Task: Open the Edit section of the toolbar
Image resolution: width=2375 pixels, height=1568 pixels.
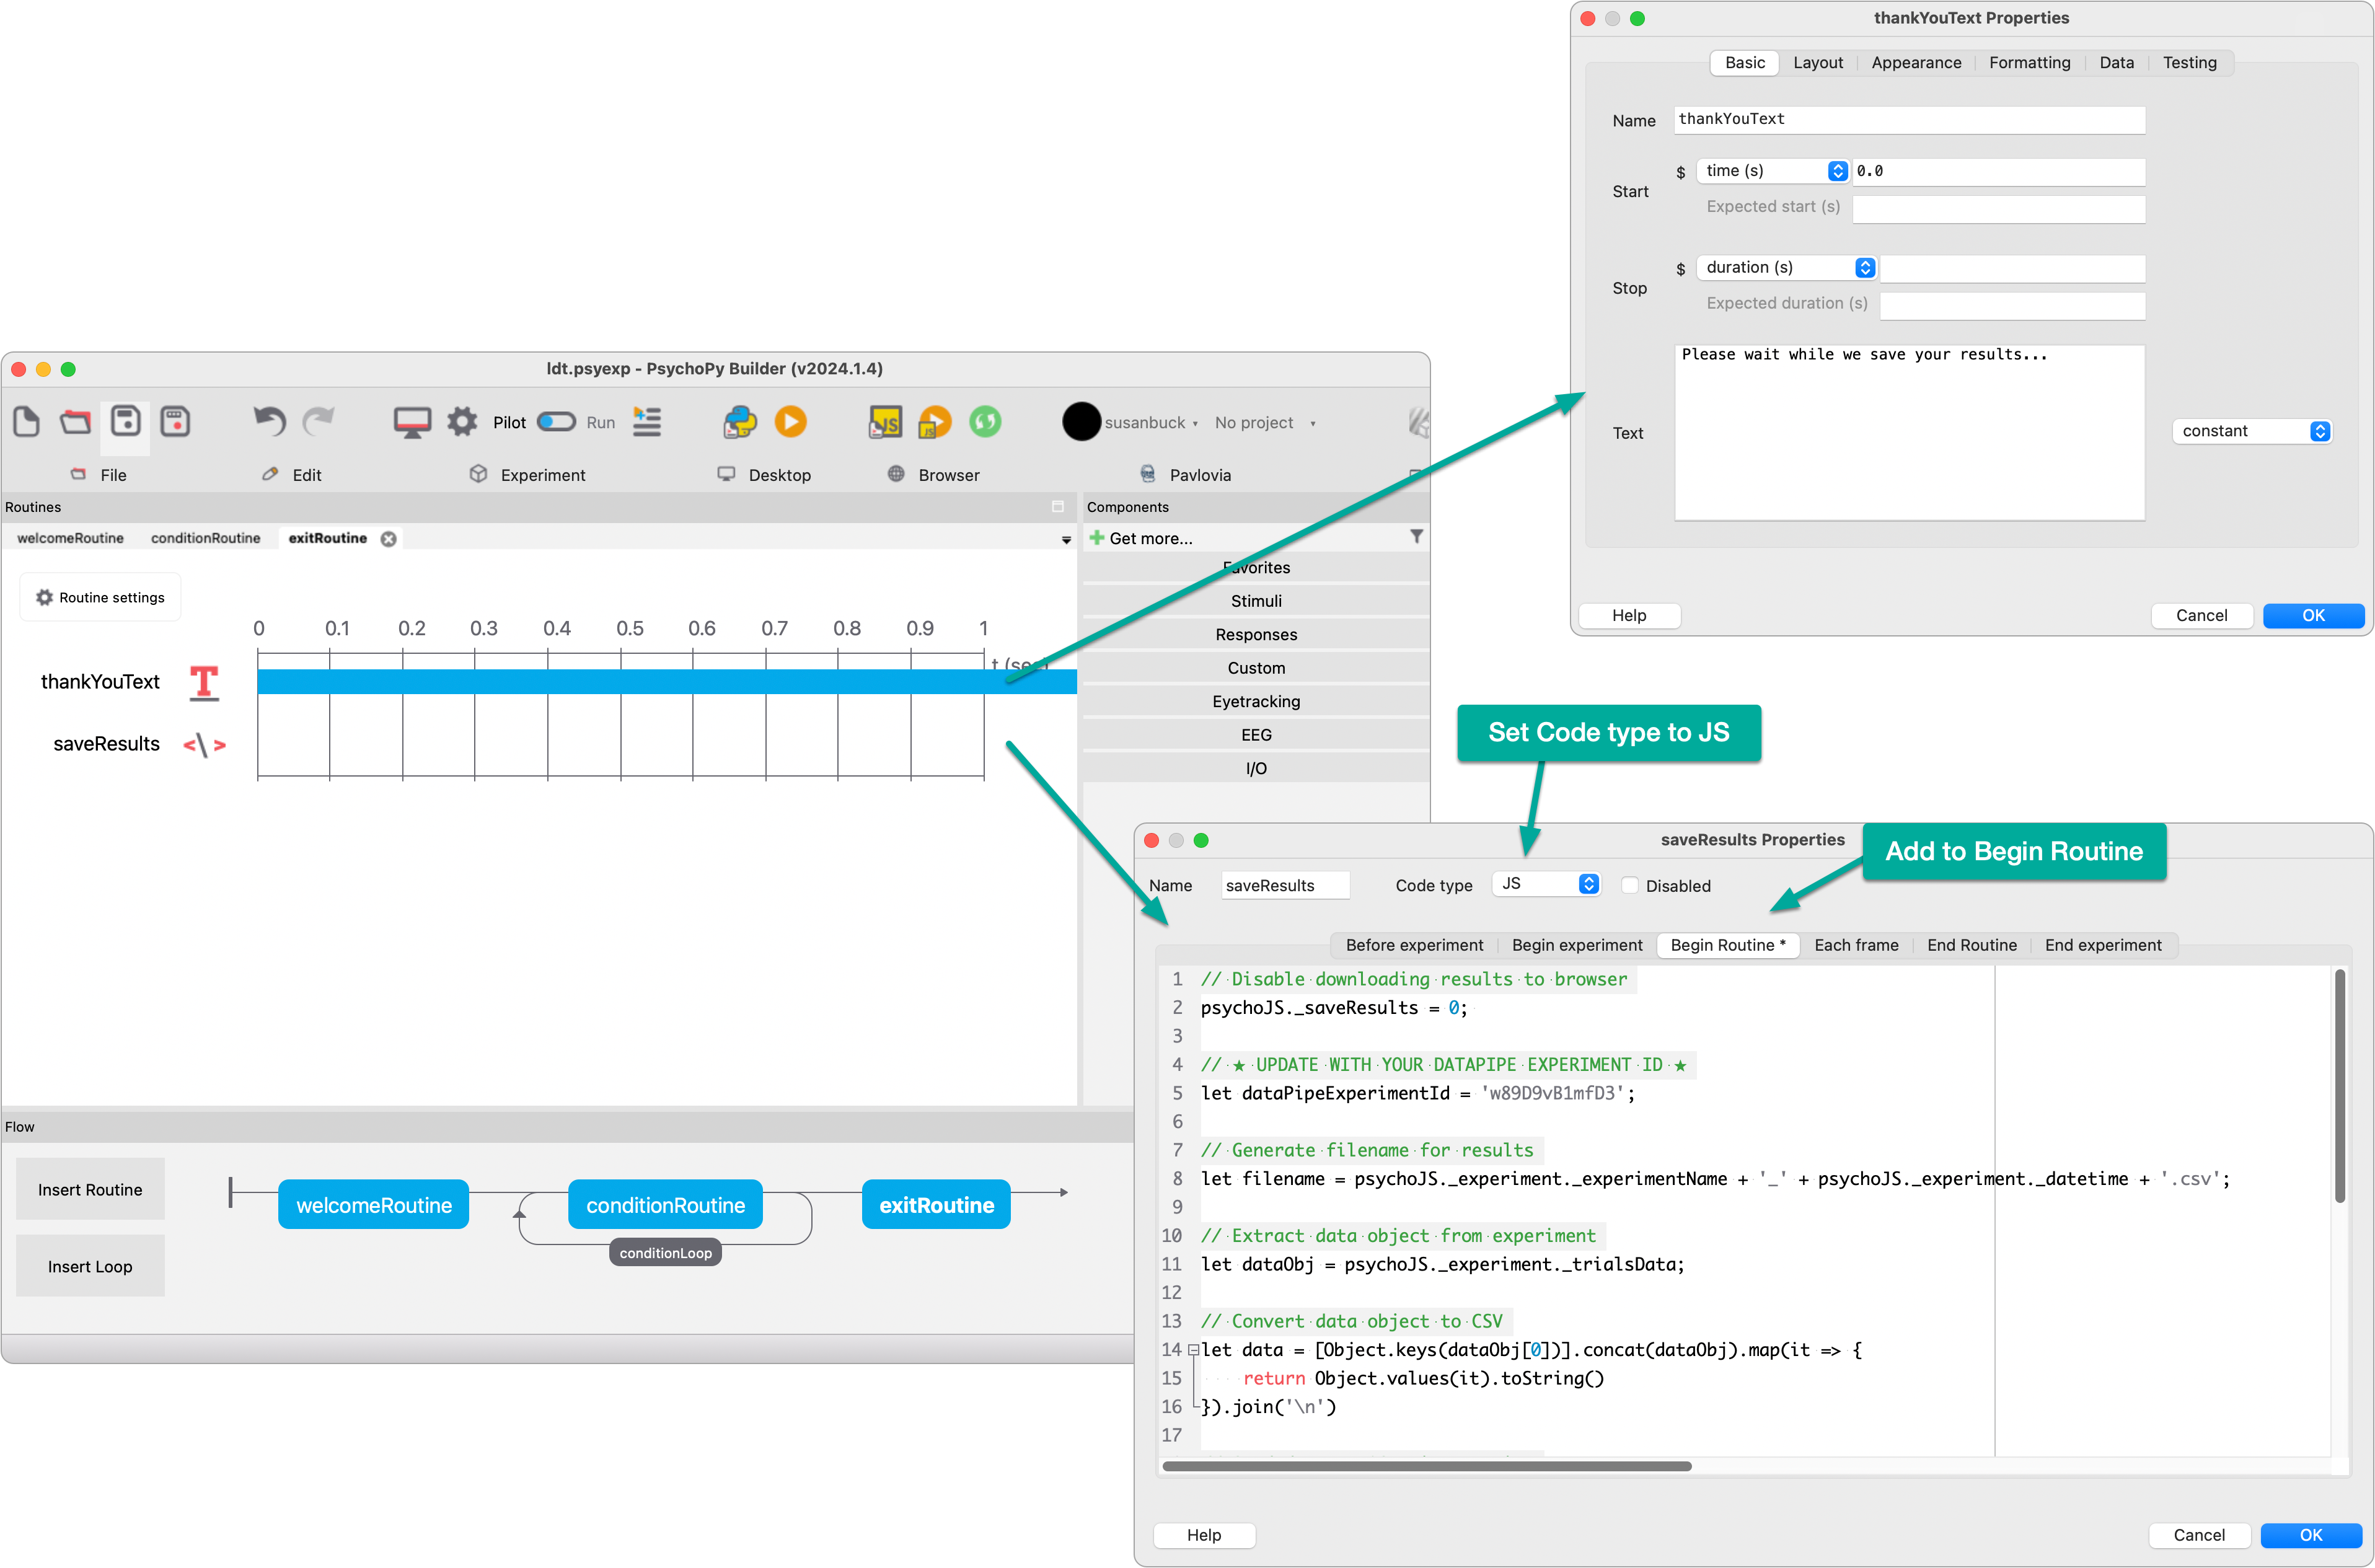Action: click(292, 475)
